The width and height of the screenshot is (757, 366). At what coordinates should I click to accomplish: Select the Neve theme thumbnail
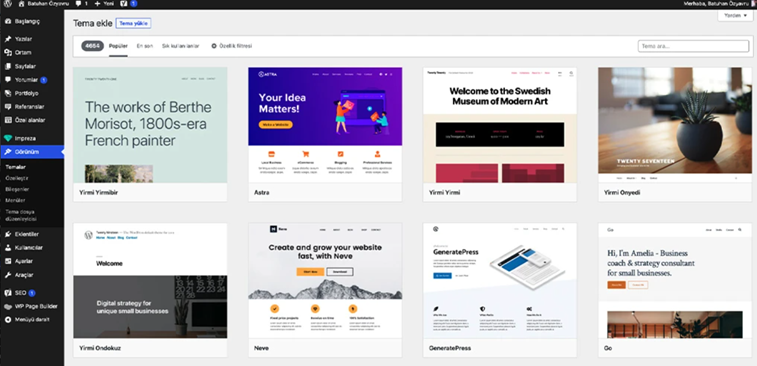pyautogui.click(x=325, y=281)
